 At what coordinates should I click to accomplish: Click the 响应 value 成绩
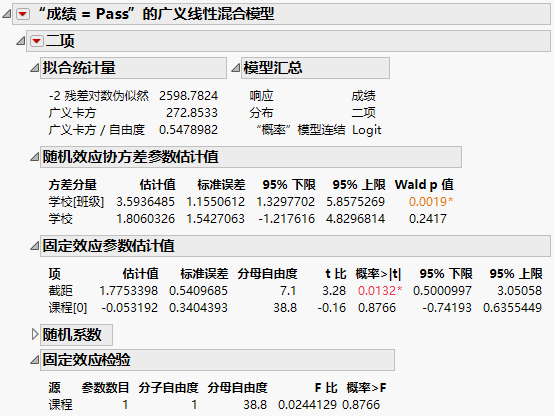point(364,96)
